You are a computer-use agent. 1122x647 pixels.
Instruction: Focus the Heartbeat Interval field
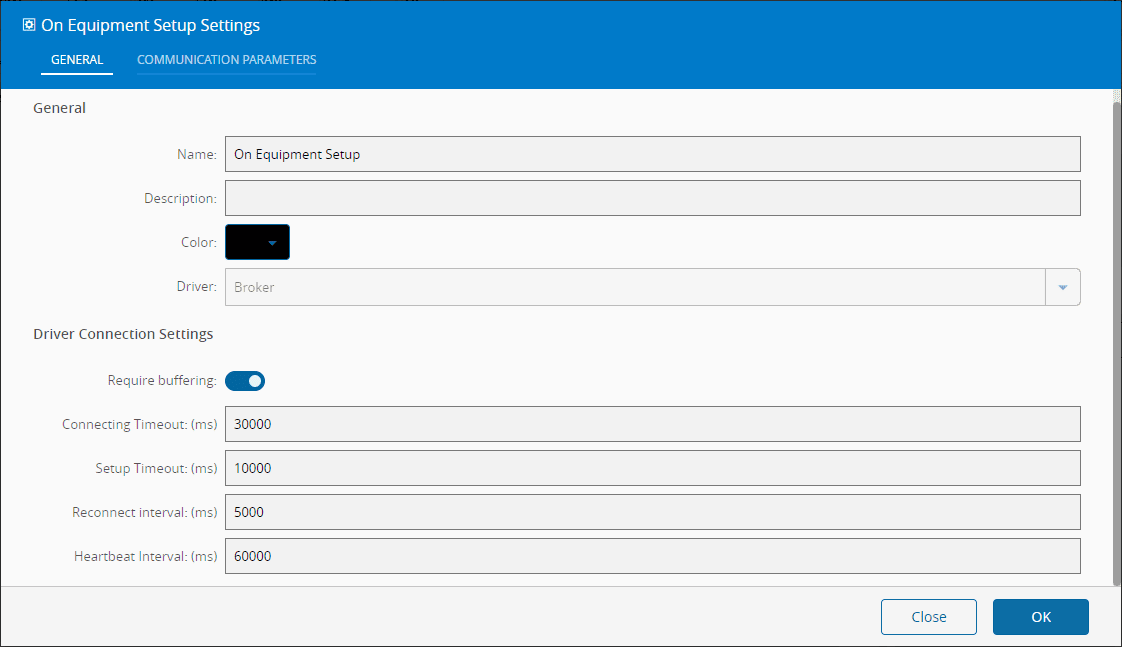pos(652,556)
